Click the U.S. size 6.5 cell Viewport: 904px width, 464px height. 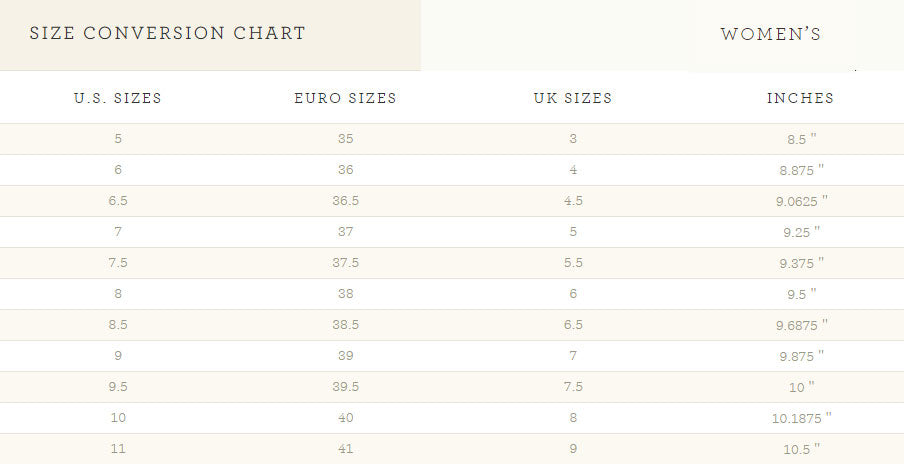coord(118,201)
